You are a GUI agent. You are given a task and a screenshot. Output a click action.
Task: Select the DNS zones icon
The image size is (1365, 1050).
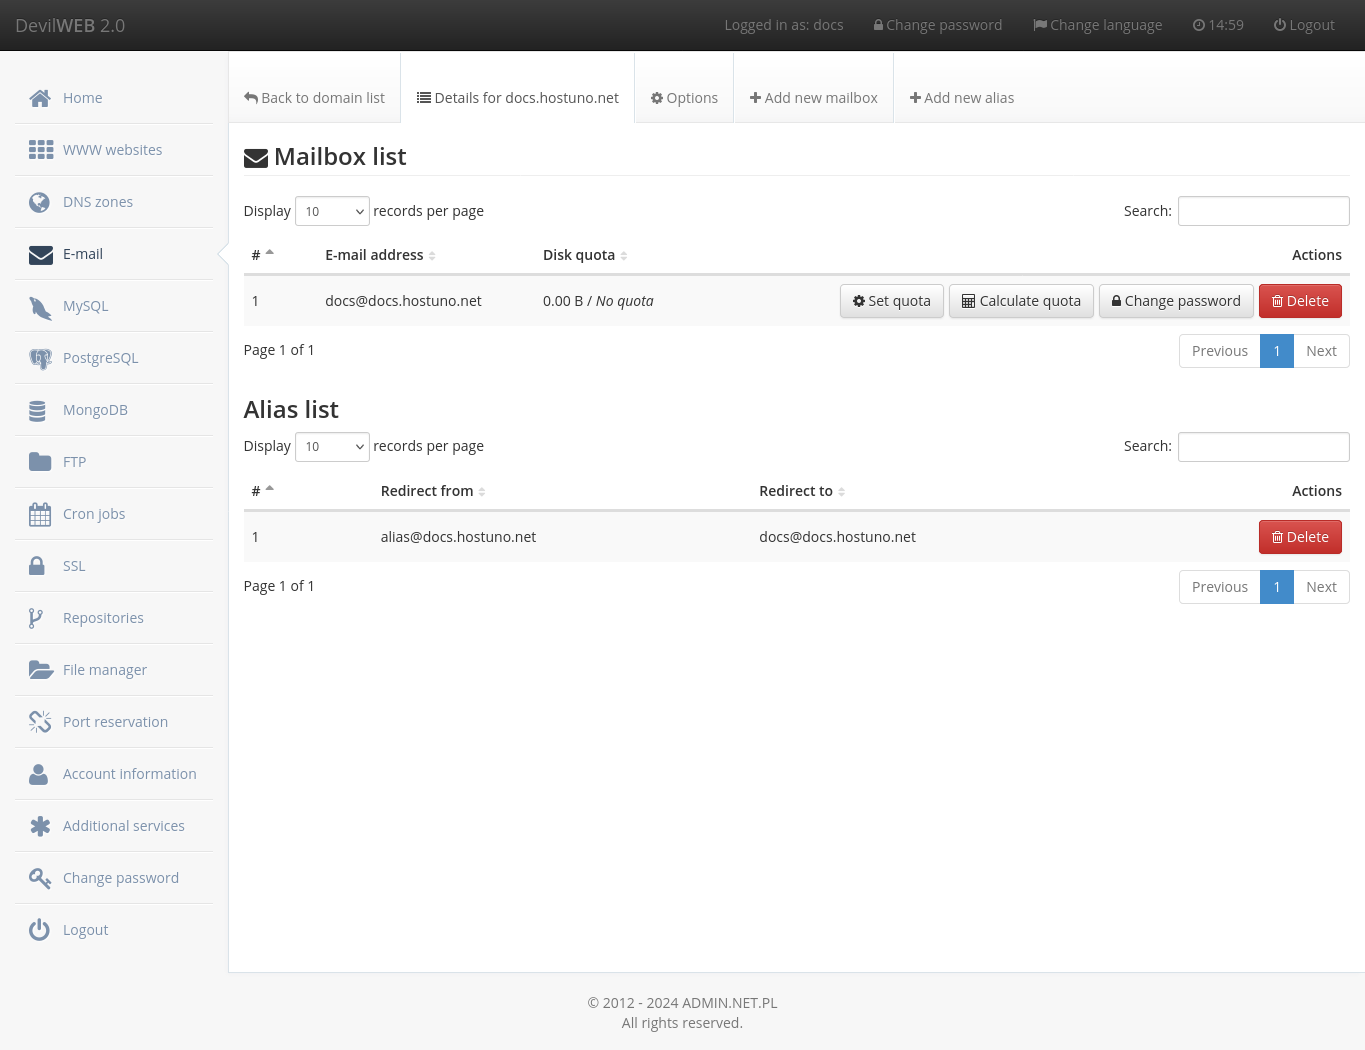[x=40, y=201]
